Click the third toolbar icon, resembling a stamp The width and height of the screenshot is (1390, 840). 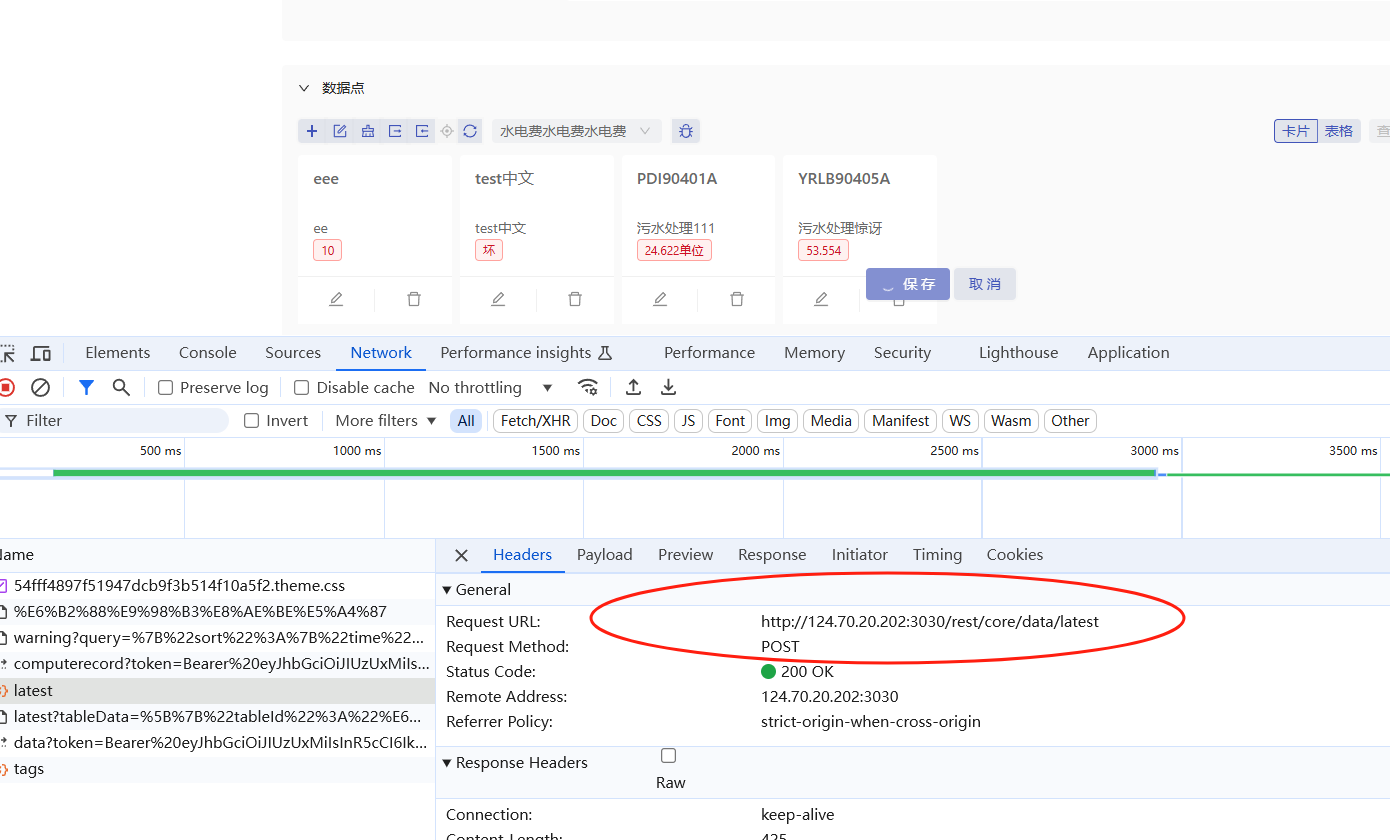tap(368, 131)
